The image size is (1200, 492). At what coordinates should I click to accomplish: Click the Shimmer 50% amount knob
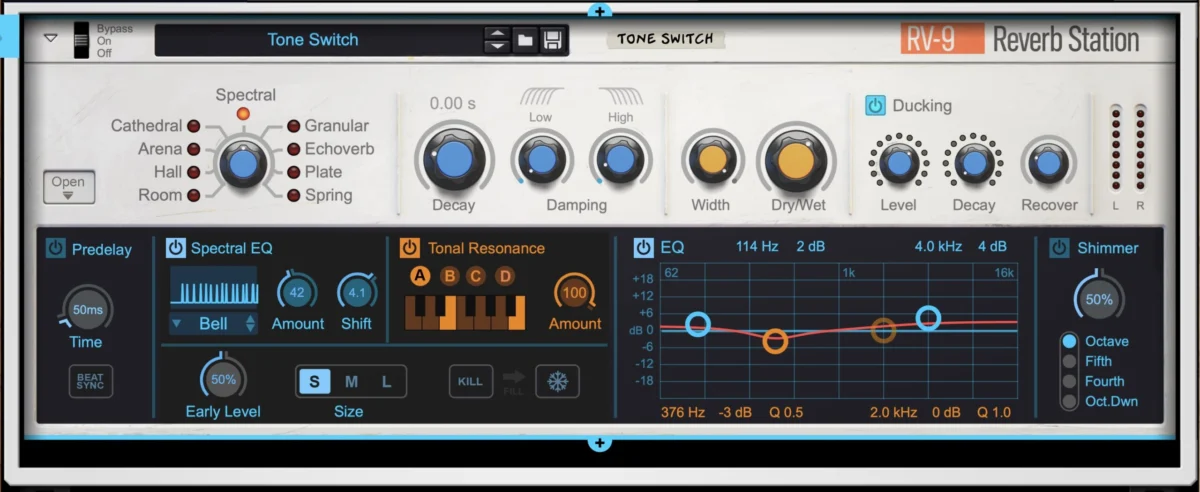point(1099,298)
